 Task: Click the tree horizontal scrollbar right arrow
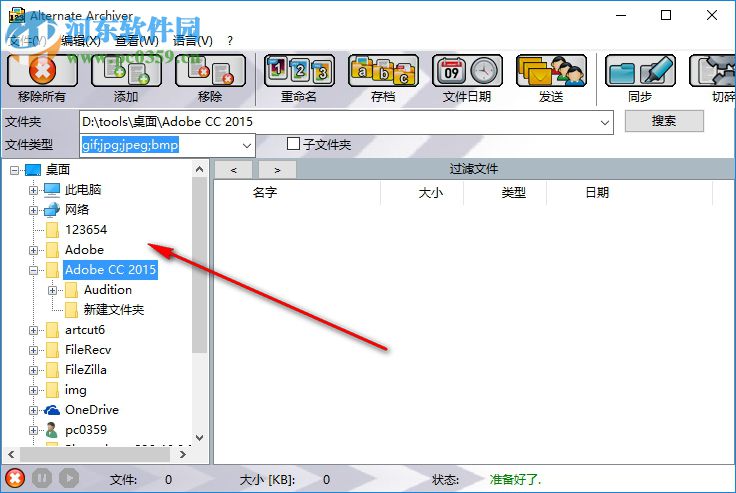(183, 454)
